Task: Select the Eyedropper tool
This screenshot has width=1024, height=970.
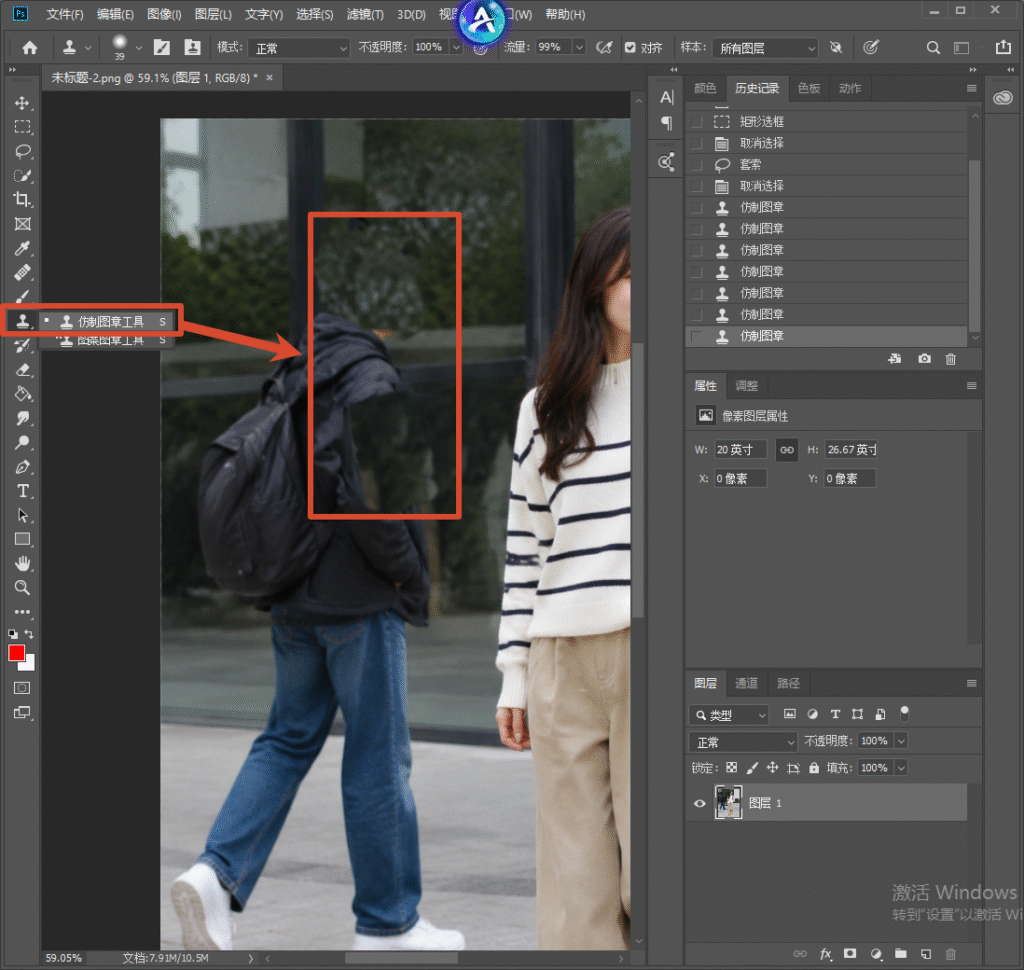Action: click(x=22, y=248)
